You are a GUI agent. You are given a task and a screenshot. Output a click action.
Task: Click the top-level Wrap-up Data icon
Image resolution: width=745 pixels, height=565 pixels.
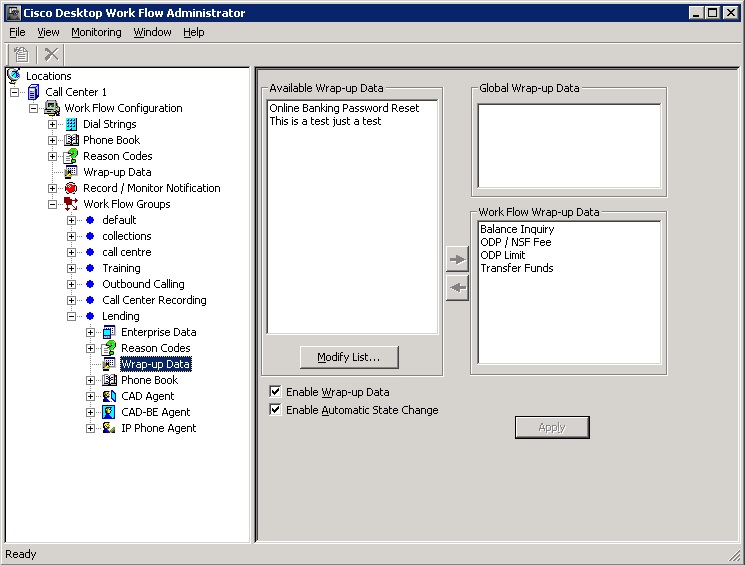point(71,172)
